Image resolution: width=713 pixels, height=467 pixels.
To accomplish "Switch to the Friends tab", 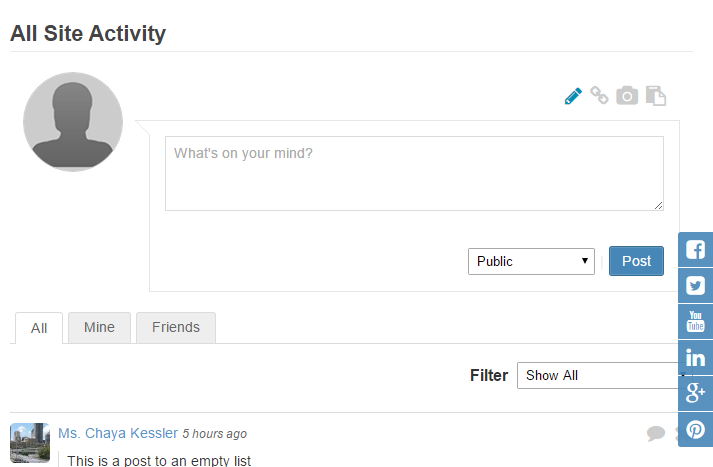I will (176, 327).
